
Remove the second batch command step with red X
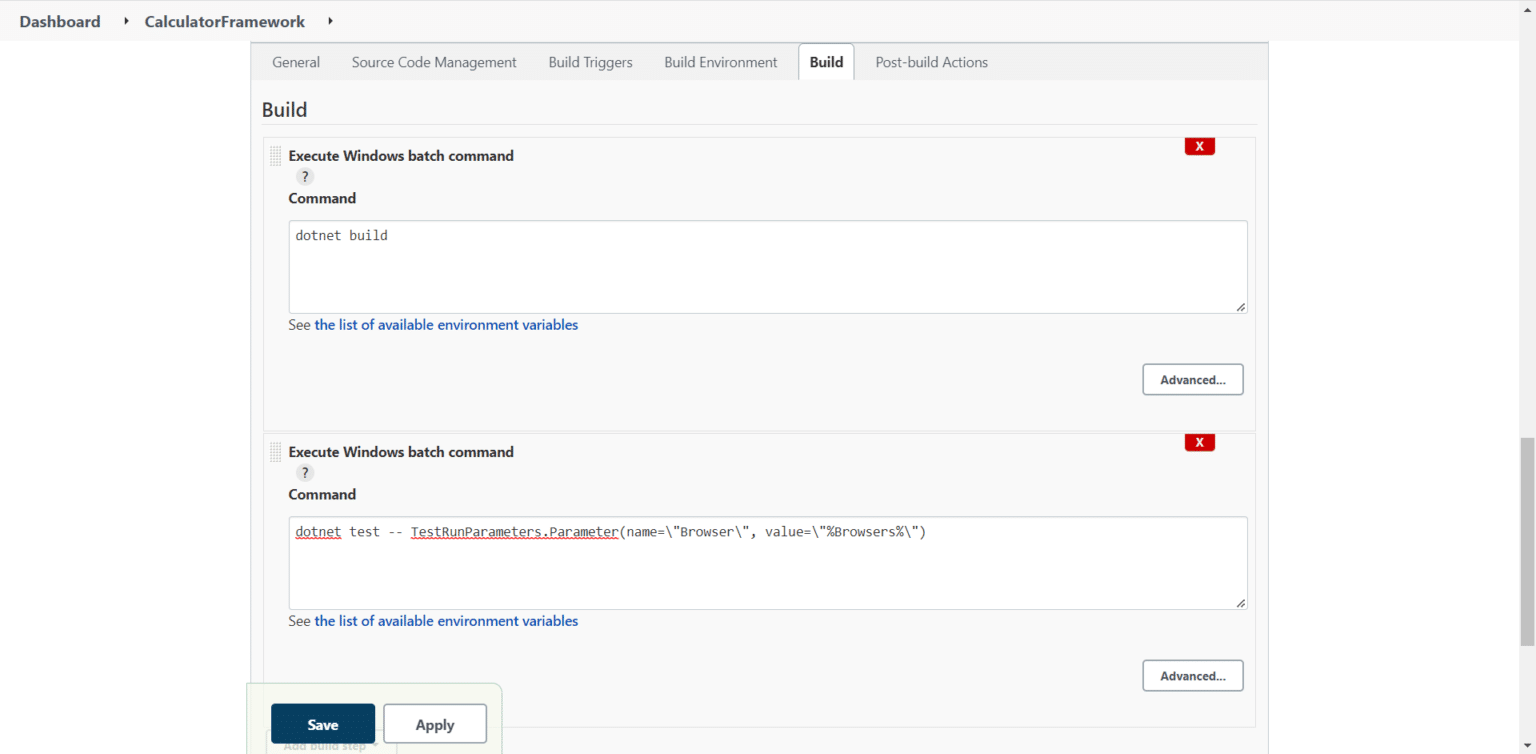coord(1199,442)
